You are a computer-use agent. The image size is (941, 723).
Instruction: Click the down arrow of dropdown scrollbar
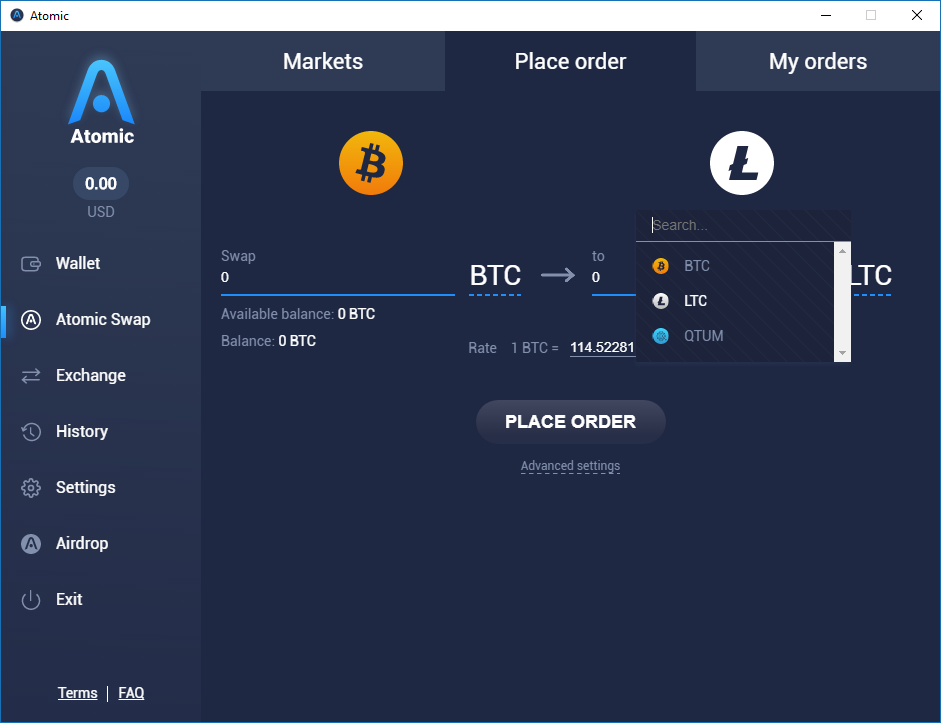pyautogui.click(x=843, y=353)
